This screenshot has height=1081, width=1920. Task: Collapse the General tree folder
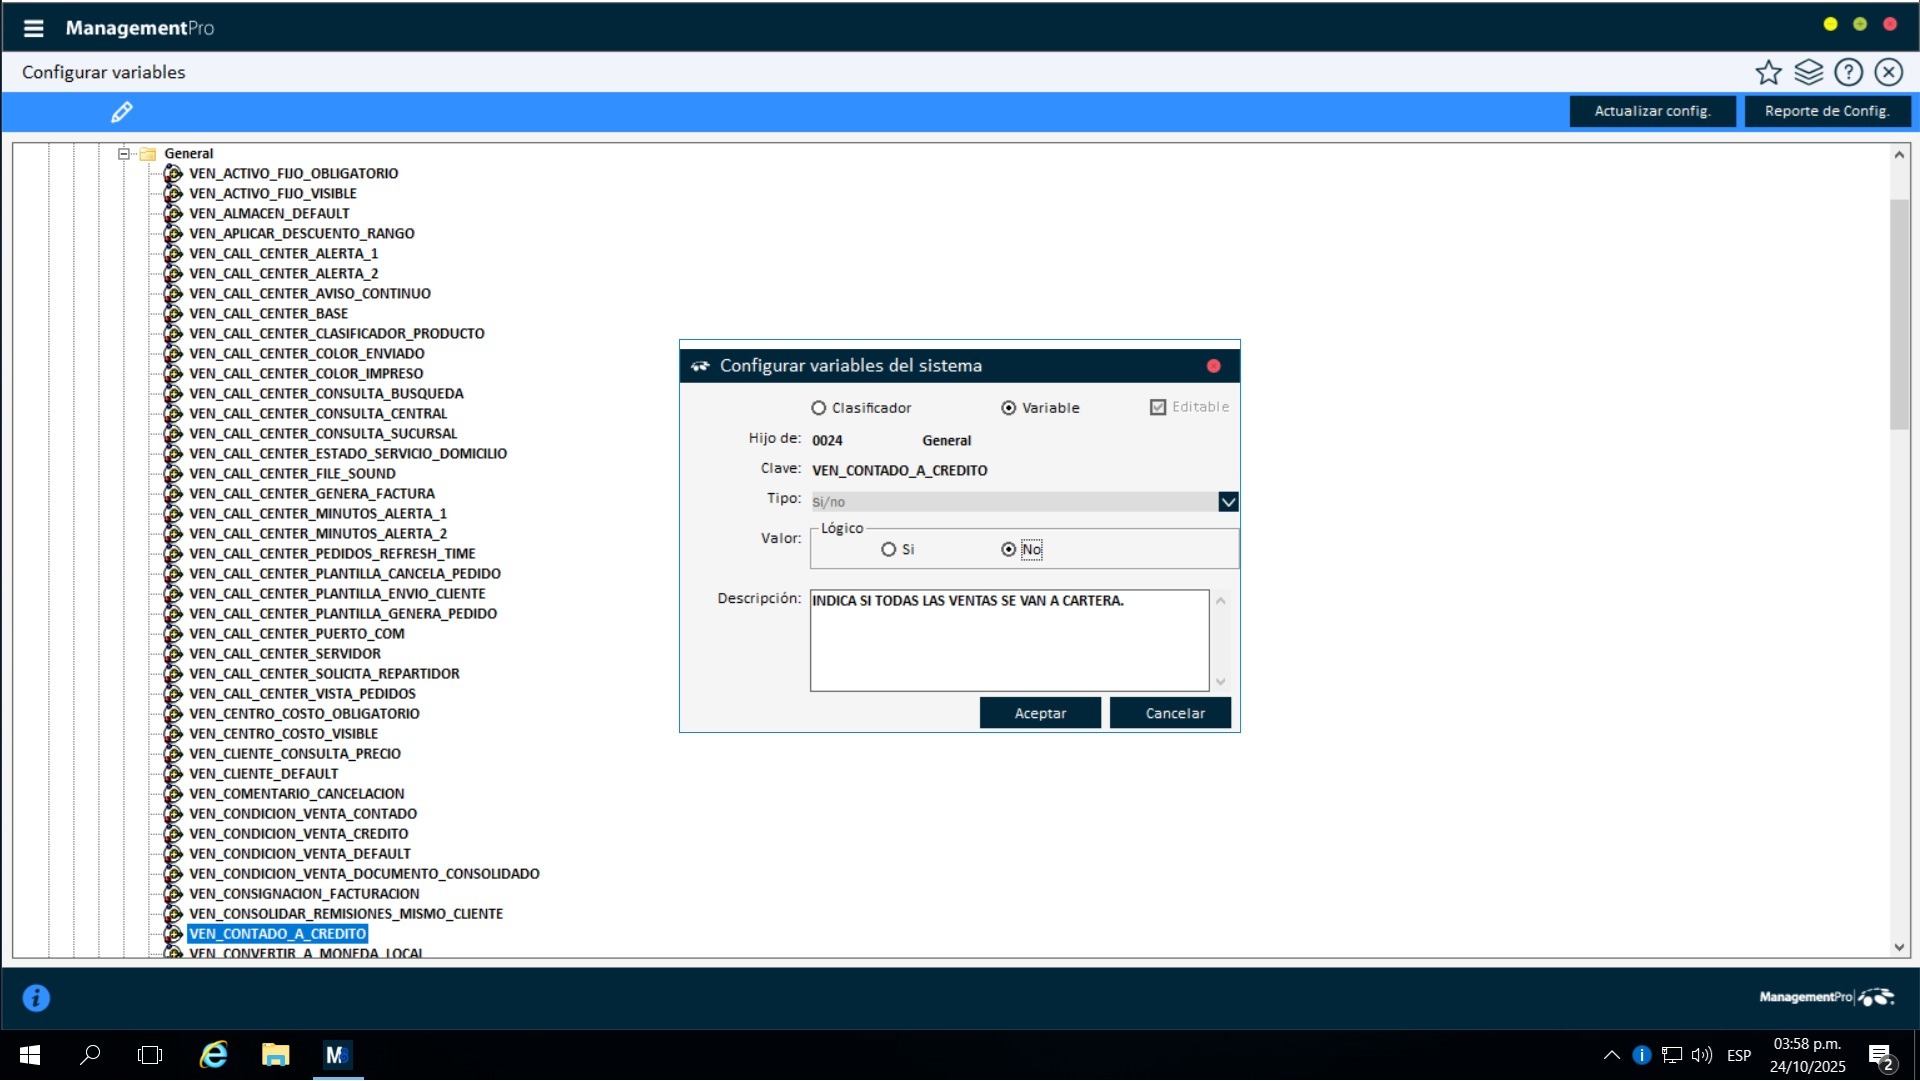point(124,154)
